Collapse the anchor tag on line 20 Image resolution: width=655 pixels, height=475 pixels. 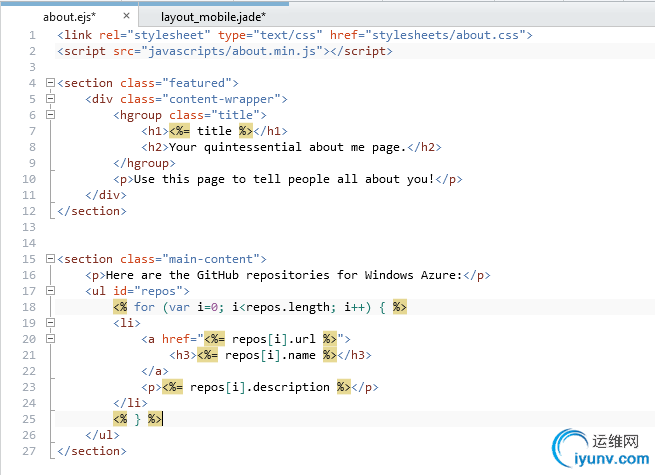pos(50,338)
